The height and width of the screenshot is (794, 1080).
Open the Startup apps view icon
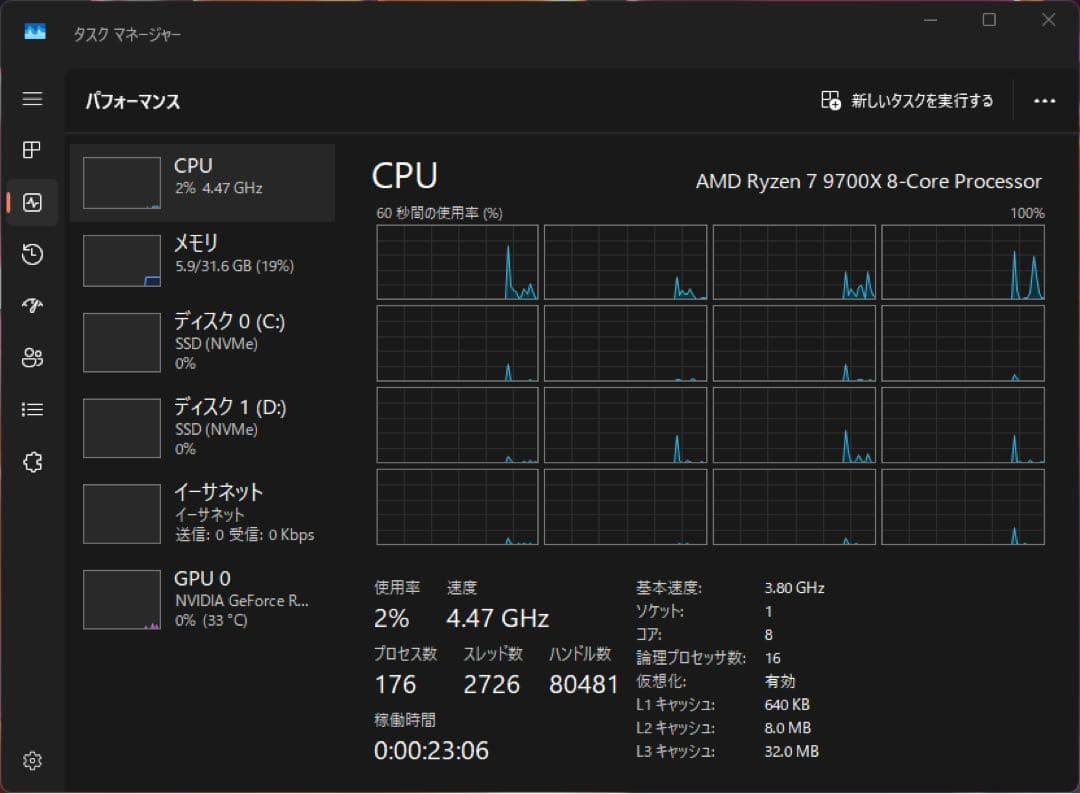pyautogui.click(x=32, y=306)
